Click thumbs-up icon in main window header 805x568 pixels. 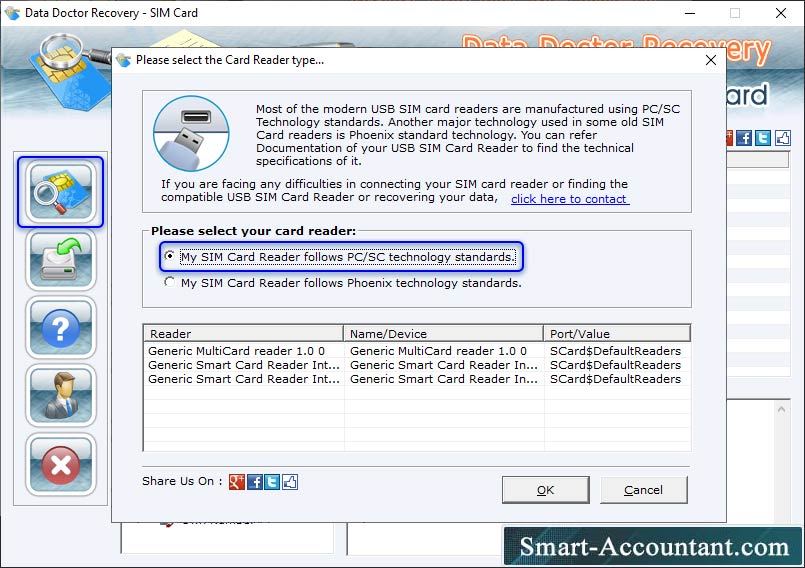[x=782, y=138]
